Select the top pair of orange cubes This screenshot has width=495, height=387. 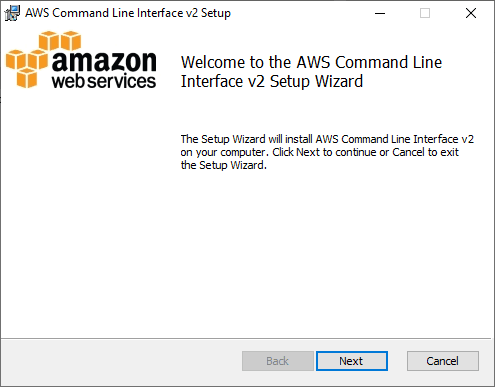[60, 41]
